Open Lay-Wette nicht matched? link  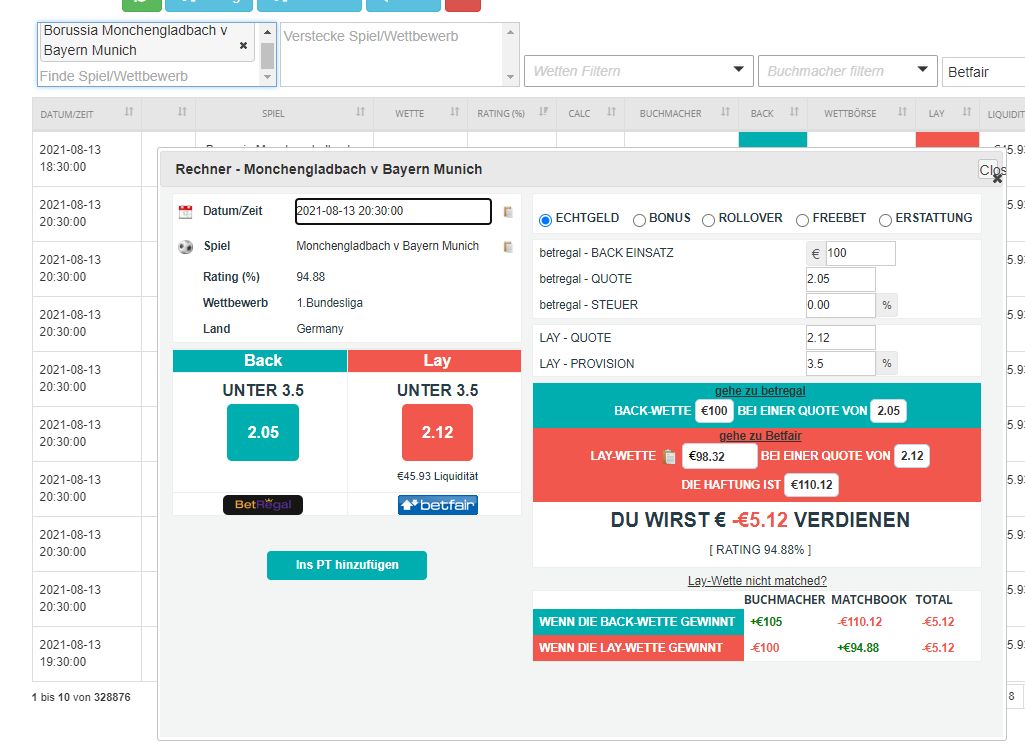[757, 581]
